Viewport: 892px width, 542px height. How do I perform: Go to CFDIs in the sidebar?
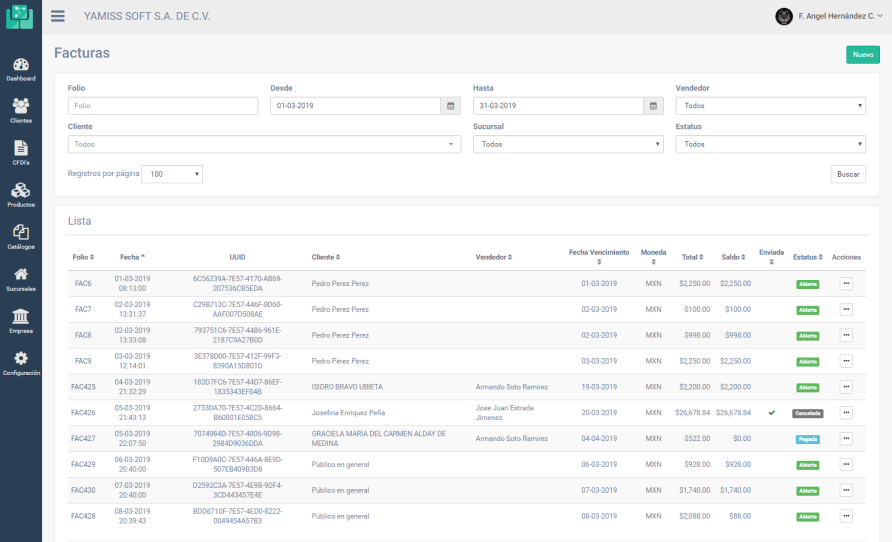[20, 150]
